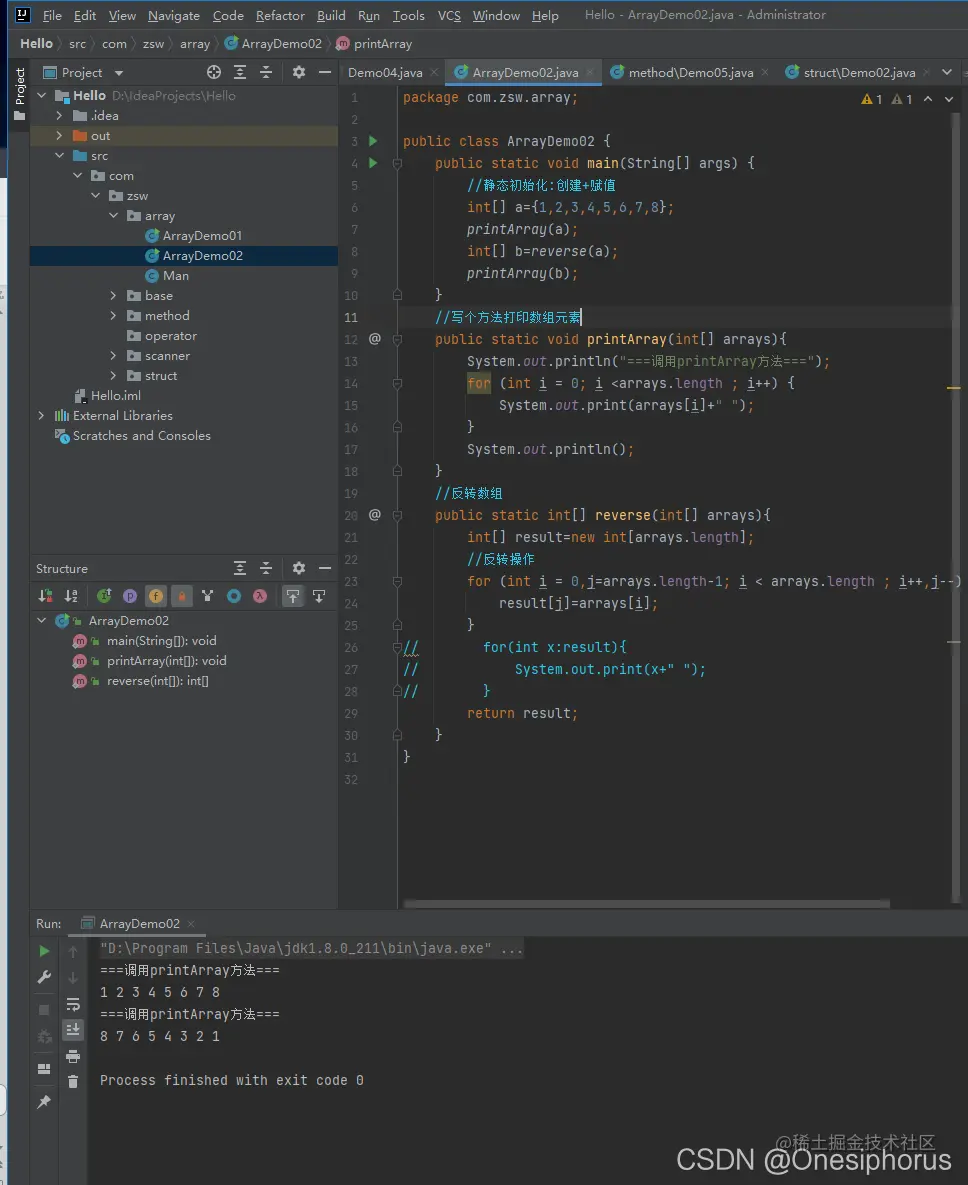Click the IntelliJ IDEA logo icon
Screen dimensions: 968x1185
coord(23,14)
